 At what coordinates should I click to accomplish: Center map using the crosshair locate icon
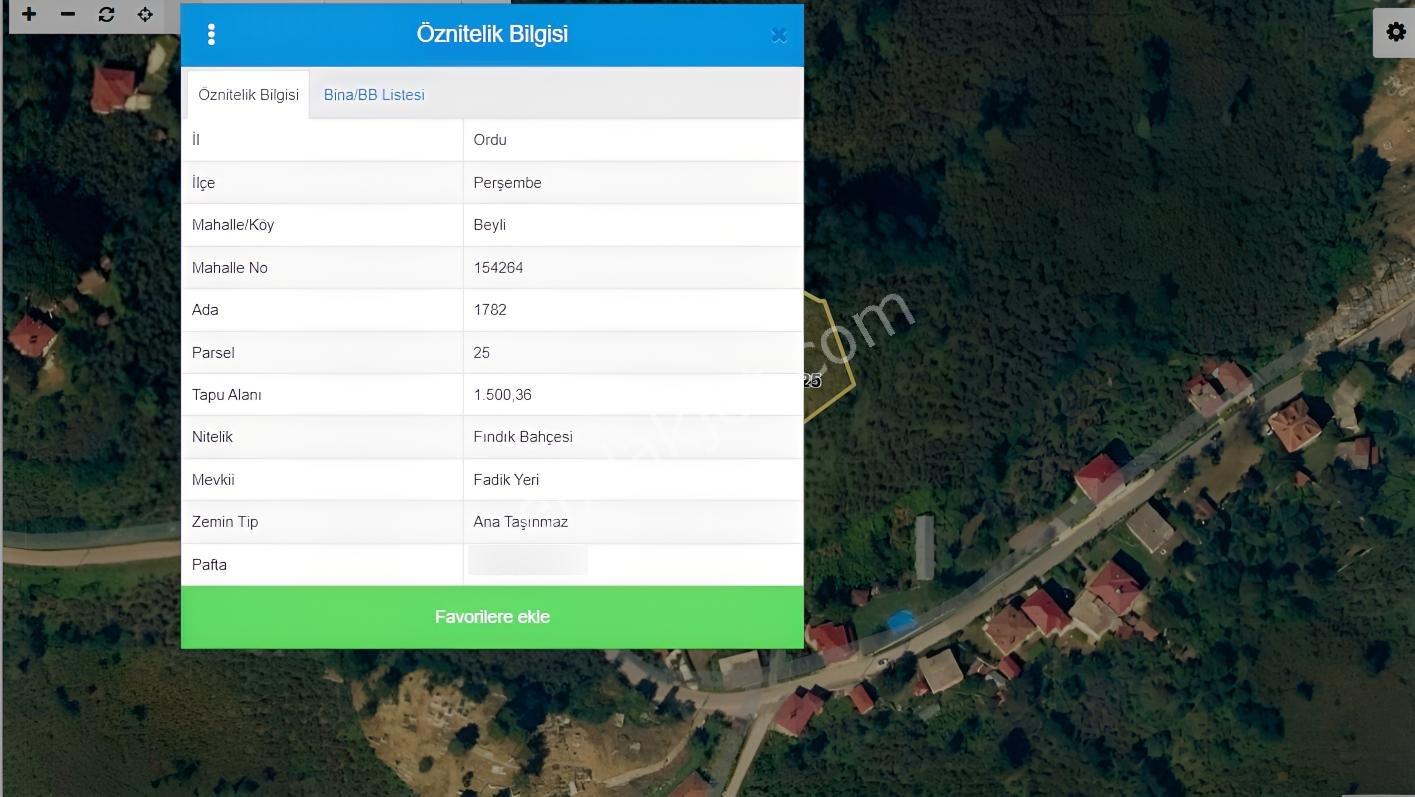(x=145, y=14)
